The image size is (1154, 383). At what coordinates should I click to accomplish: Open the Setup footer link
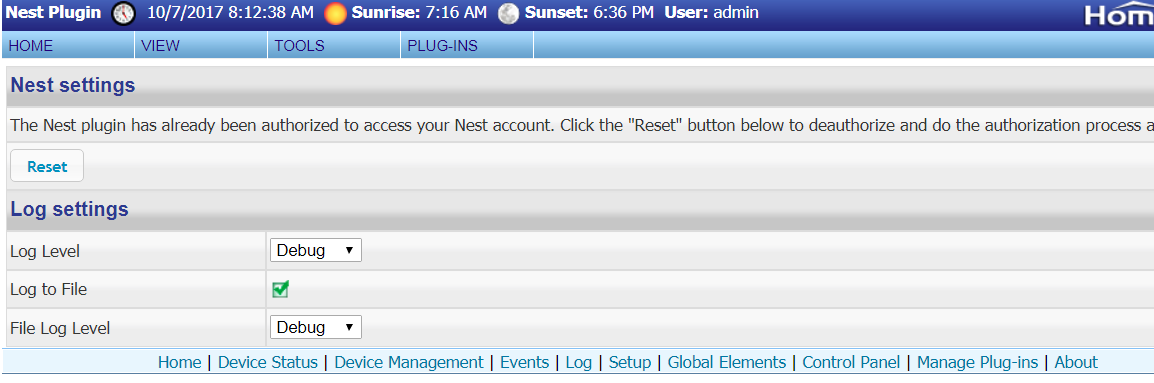(x=630, y=362)
